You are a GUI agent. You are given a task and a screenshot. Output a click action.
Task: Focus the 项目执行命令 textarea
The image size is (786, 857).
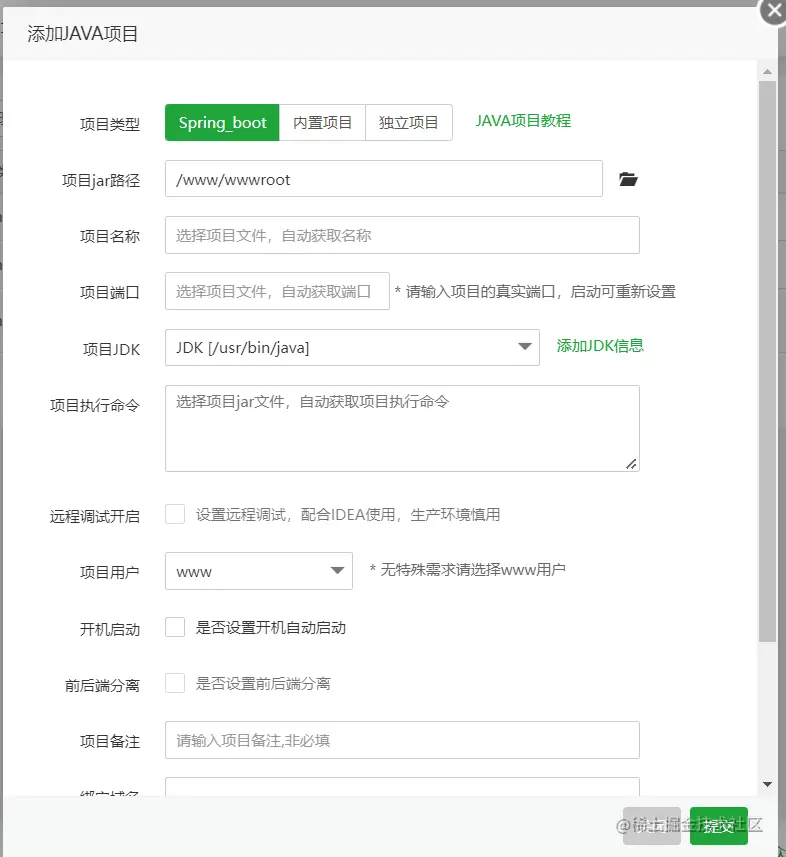402,428
